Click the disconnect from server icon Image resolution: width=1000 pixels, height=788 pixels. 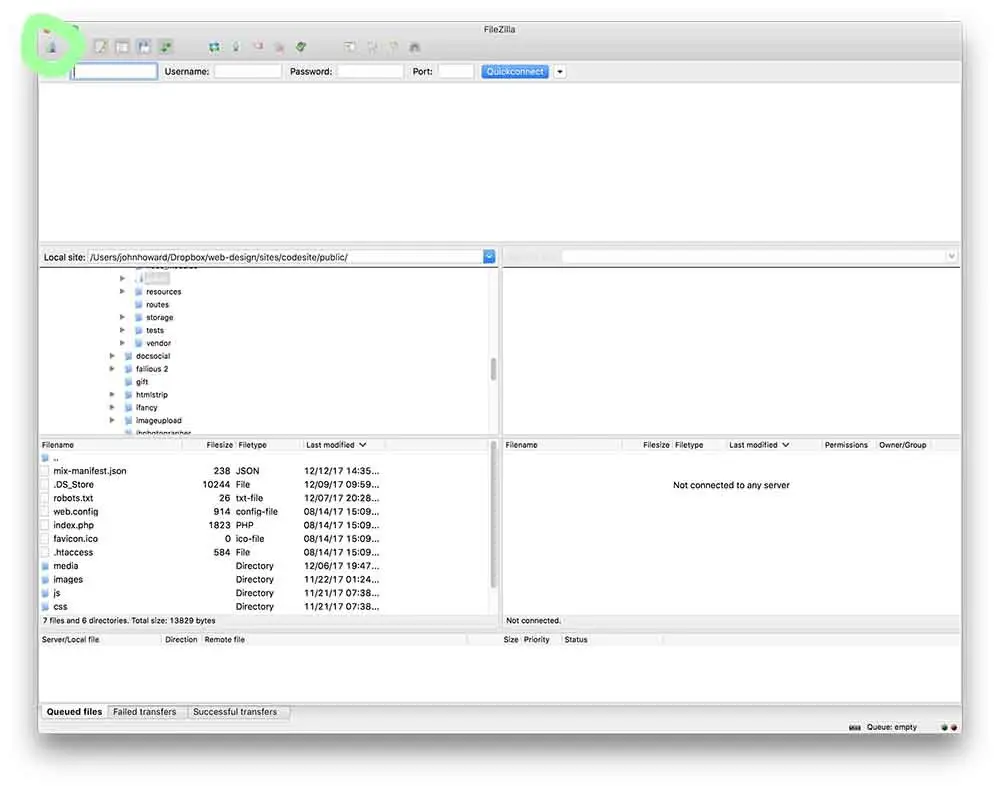pyautogui.click(x=279, y=47)
